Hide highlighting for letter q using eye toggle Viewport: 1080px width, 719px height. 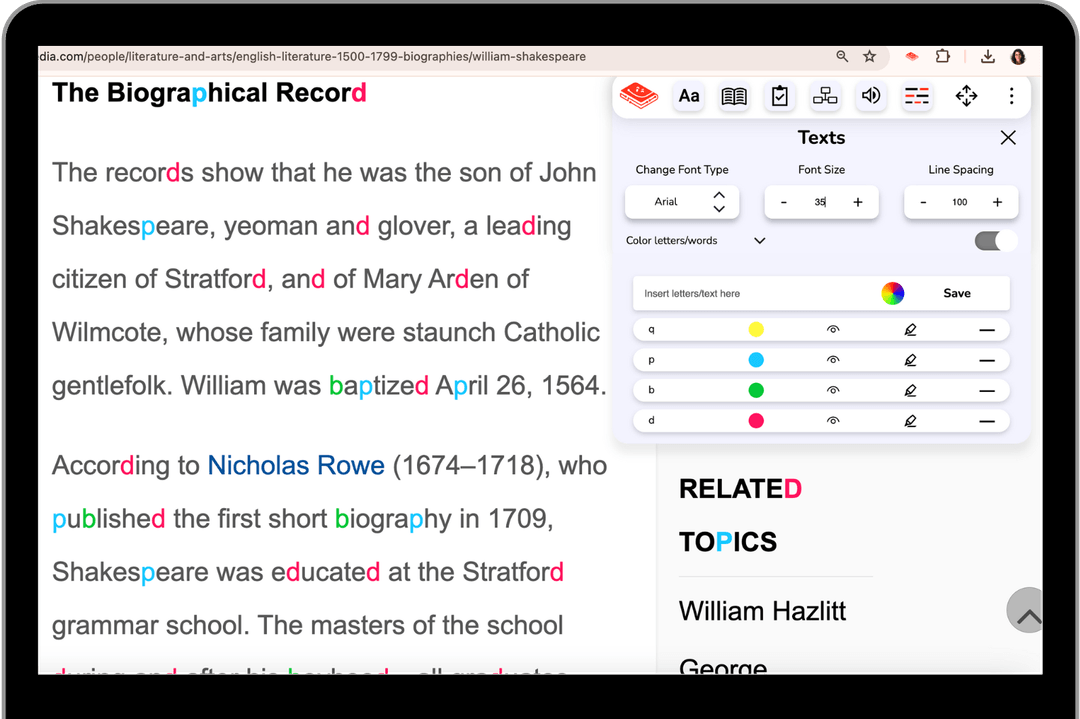point(834,329)
